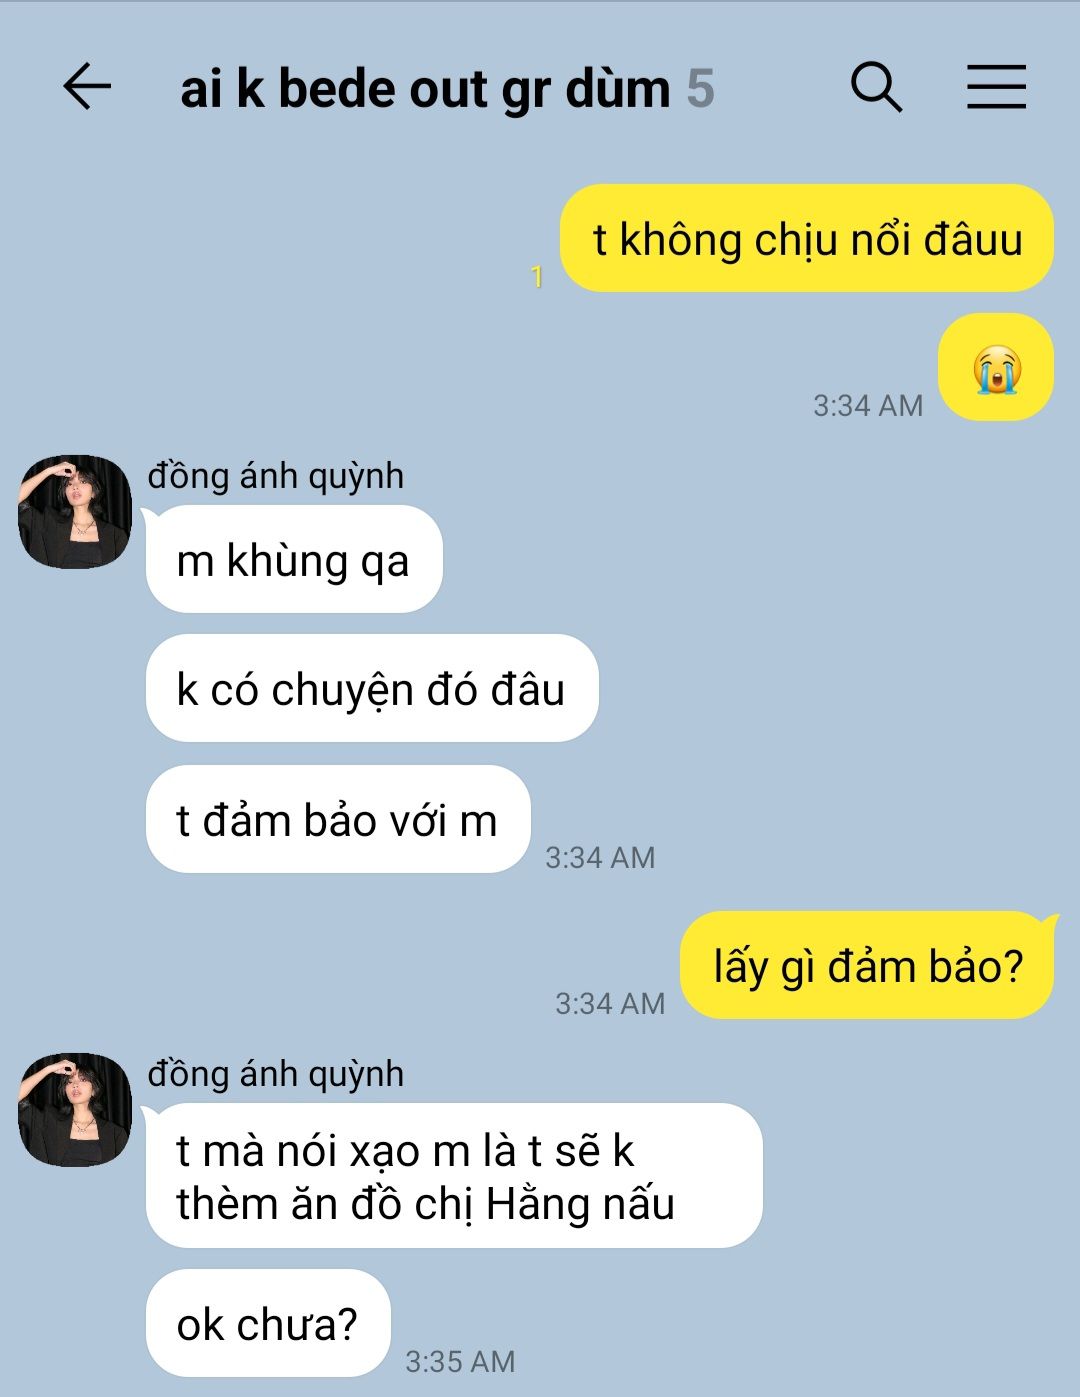Select message 't đảm bảo với m'
Screen dimensions: 1080x1397
coord(337,820)
